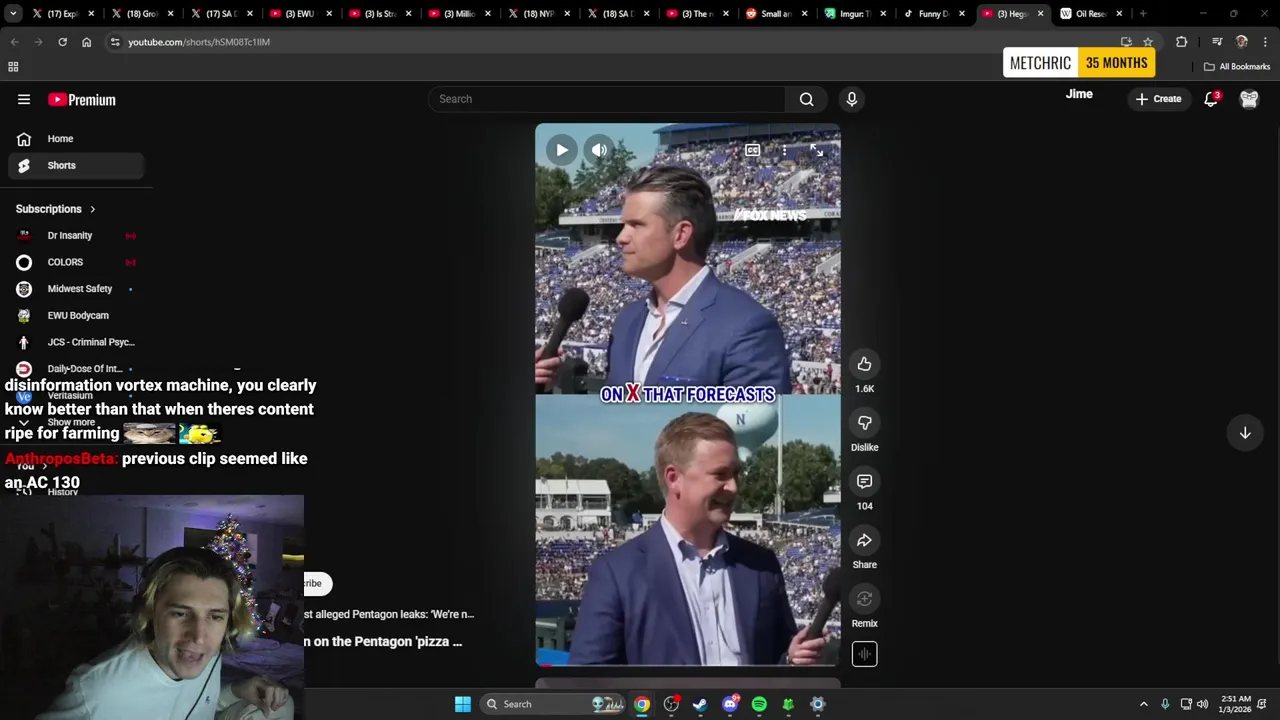The image size is (1280, 720).
Task: Dislike the Short with thumbs down
Action: point(864,423)
